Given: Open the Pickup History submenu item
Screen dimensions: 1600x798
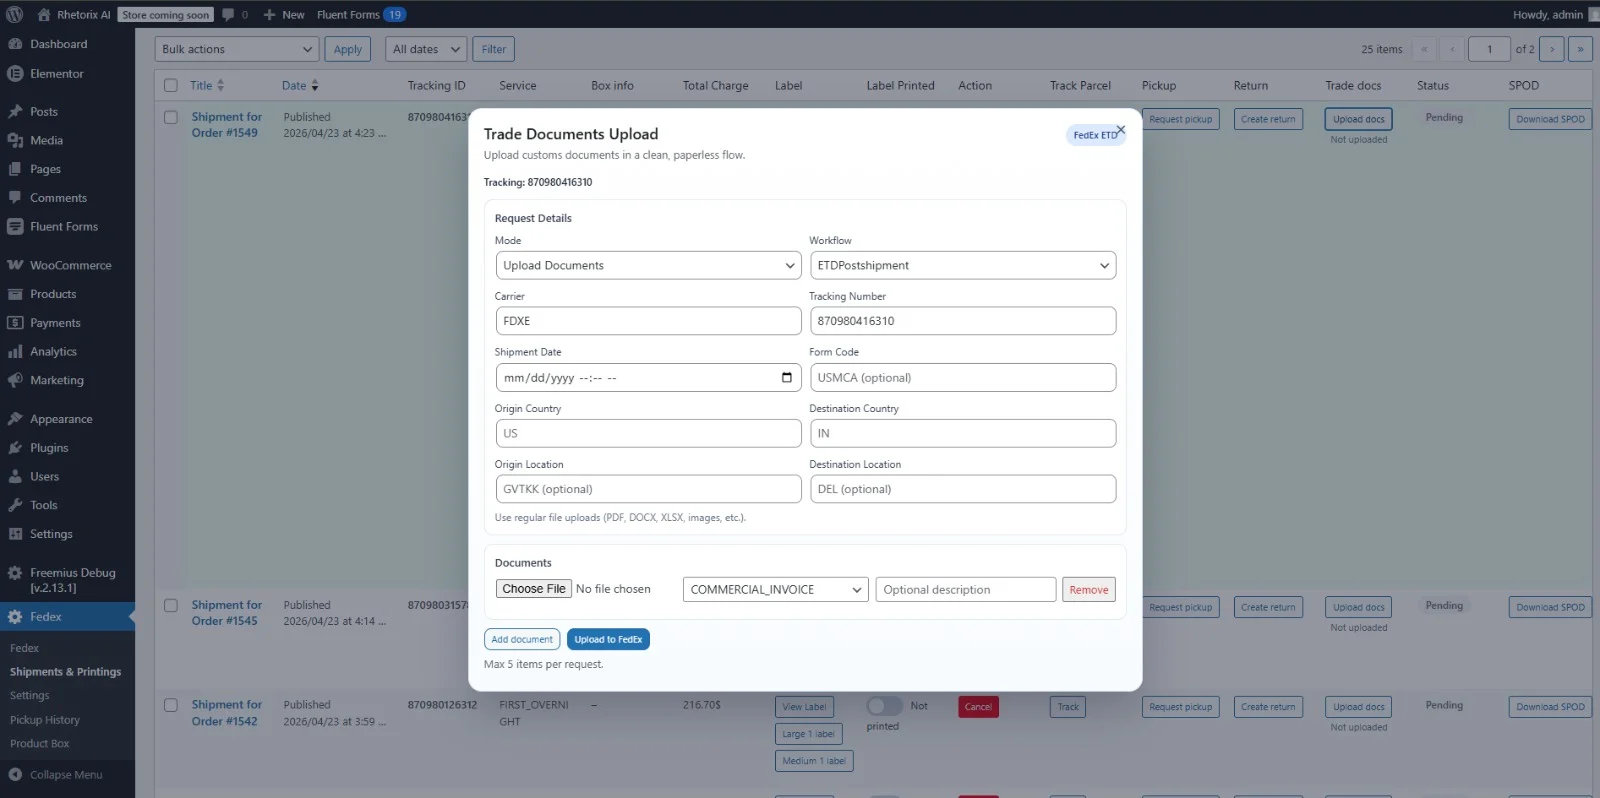Looking at the screenshot, I should click(45, 720).
